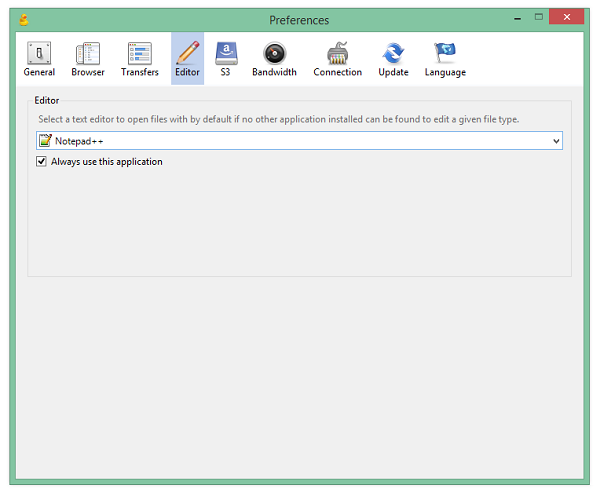Close the Preferences window

coord(566,17)
